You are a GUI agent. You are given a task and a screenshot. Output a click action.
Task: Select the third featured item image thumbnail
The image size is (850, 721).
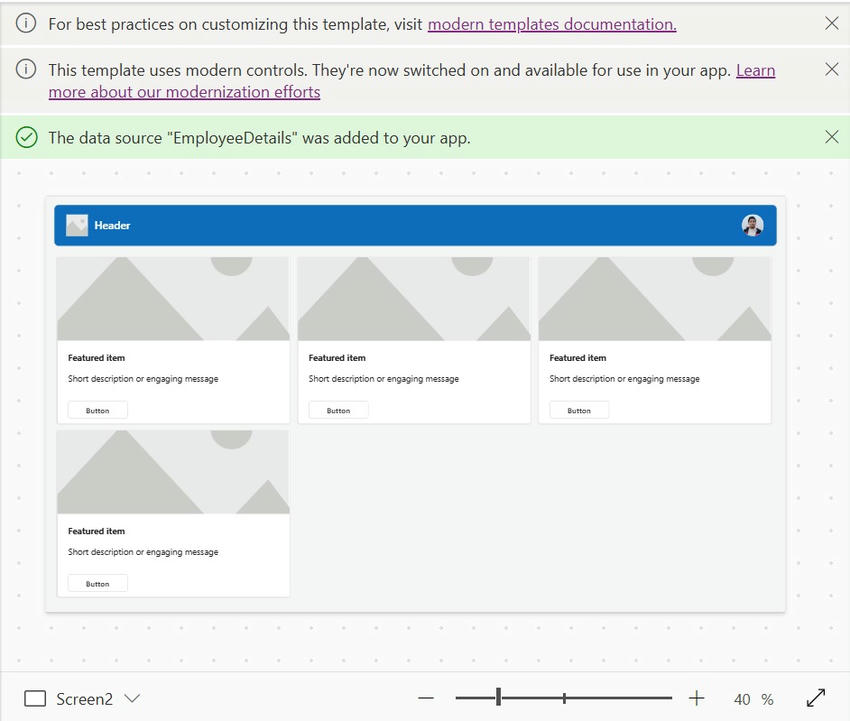654,299
